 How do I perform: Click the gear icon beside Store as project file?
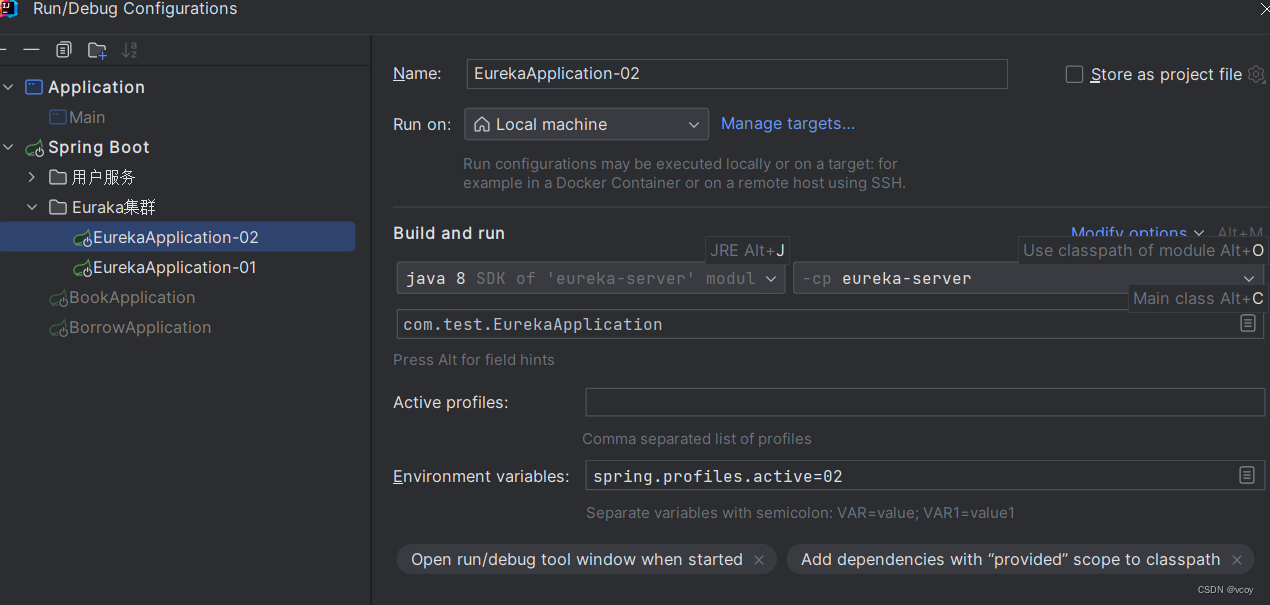click(1257, 74)
